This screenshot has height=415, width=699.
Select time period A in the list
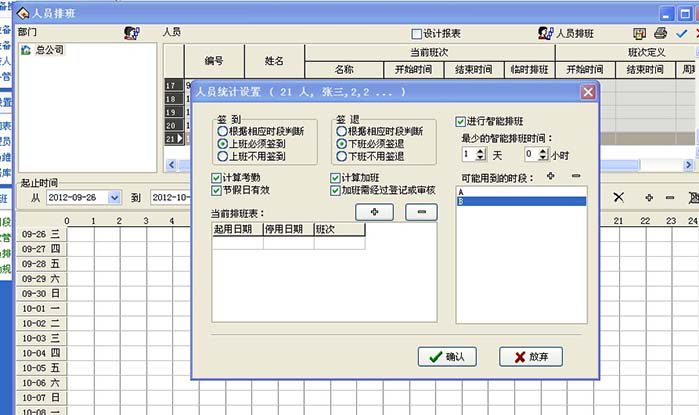tap(521, 192)
